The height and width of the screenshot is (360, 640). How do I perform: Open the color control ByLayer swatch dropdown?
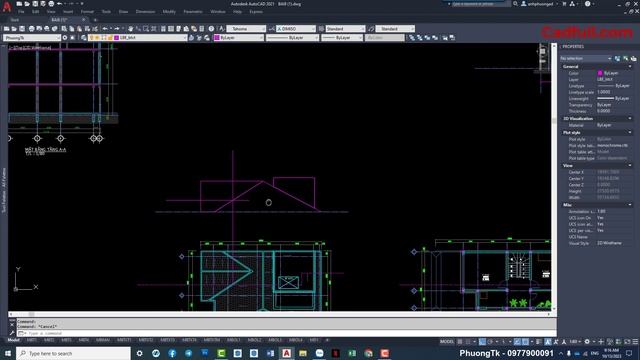[239, 38]
